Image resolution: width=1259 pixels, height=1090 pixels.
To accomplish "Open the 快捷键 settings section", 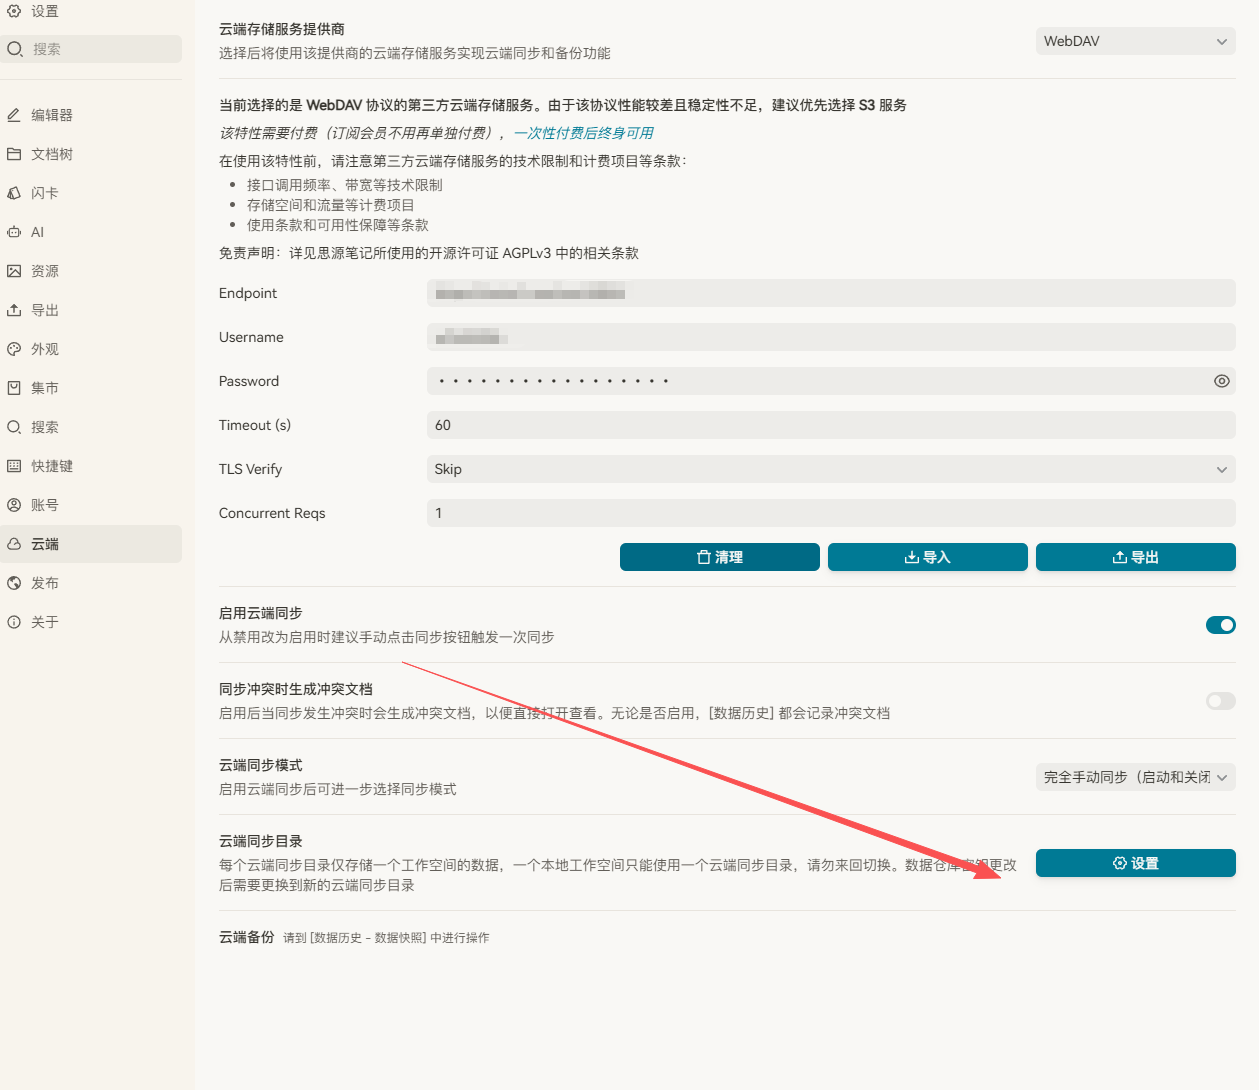I will click(x=91, y=466).
